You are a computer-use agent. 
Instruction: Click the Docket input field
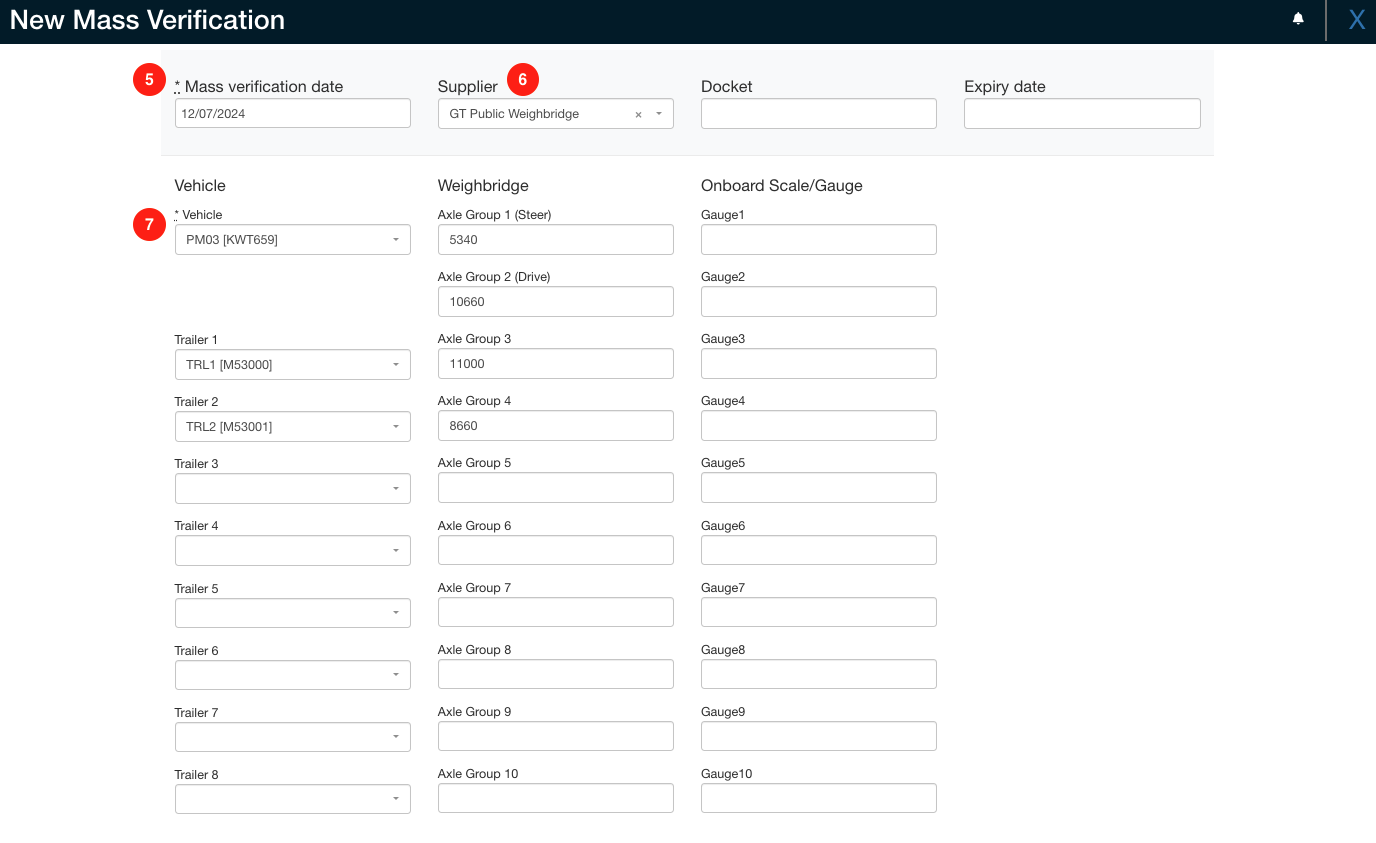click(x=818, y=113)
